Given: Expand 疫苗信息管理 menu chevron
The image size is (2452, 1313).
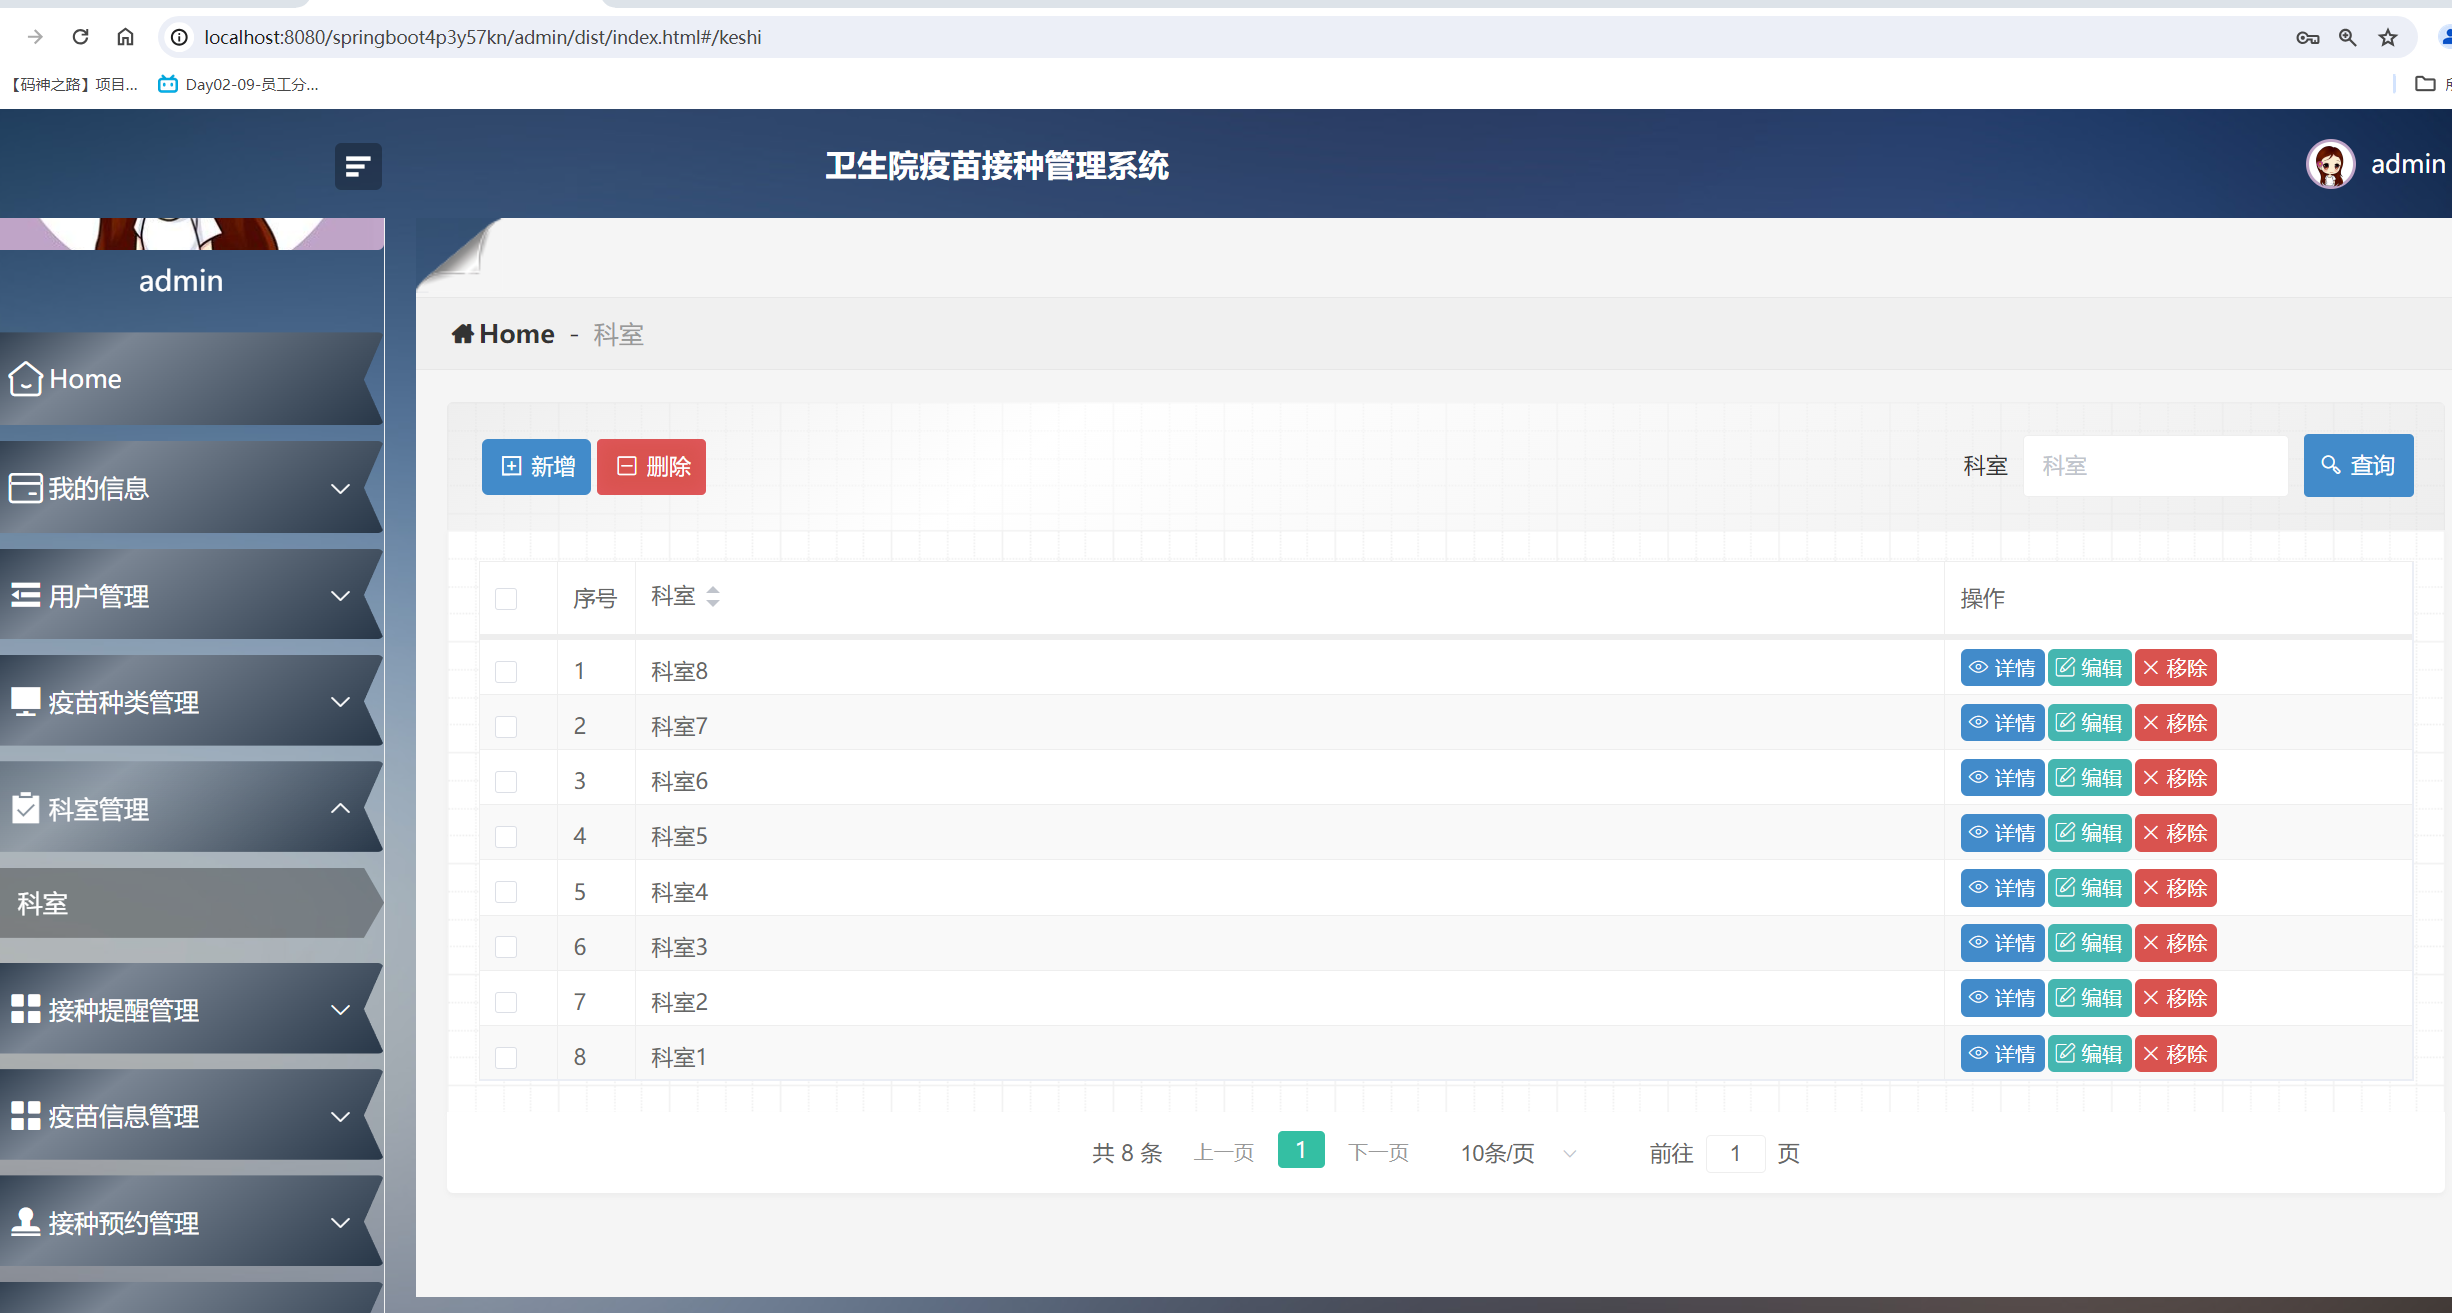Looking at the screenshot, I should point(340,1116).
